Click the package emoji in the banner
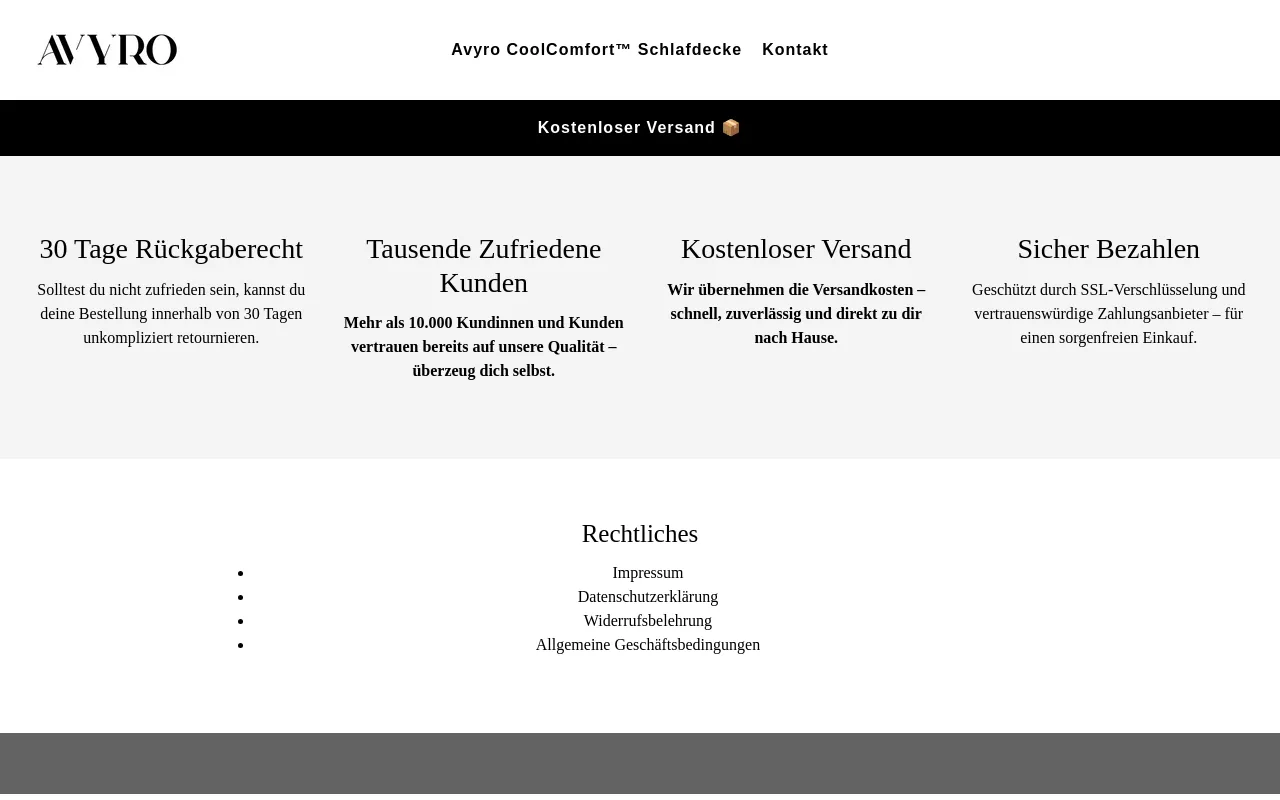The image size is (1280, 800). [731, 128]
